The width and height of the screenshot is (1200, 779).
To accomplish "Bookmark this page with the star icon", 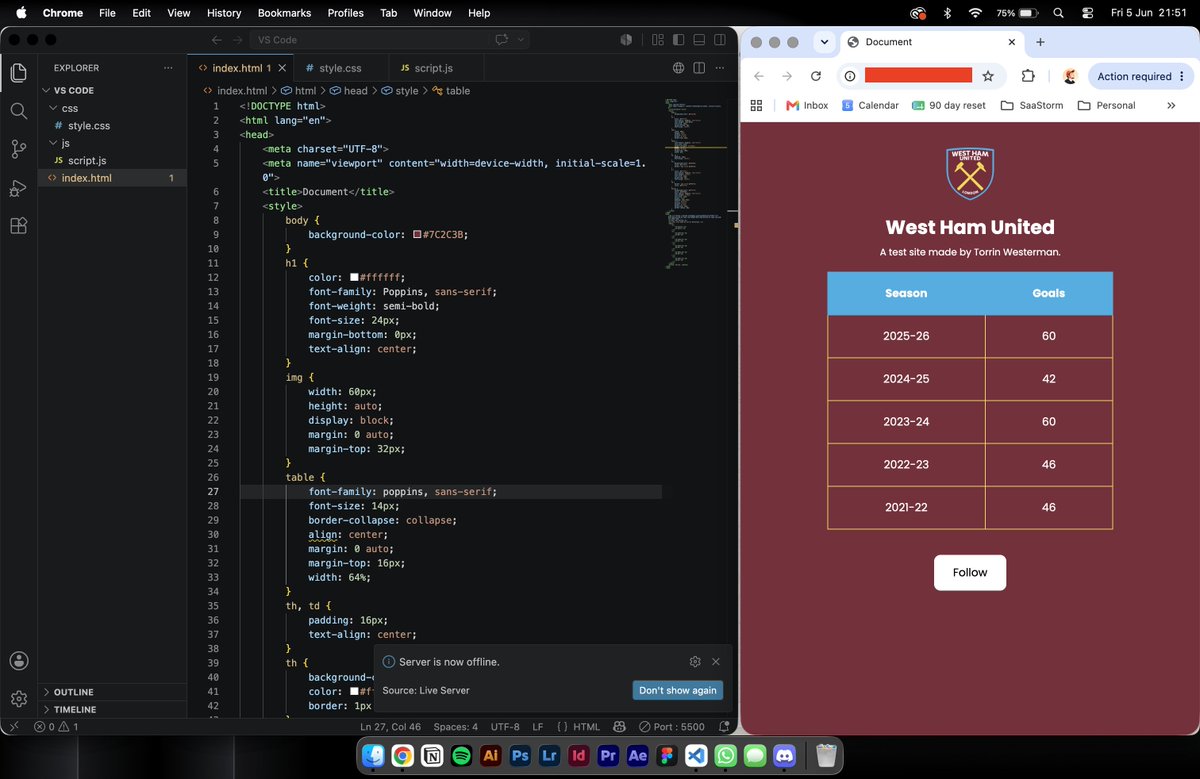I will click(988, 76).
